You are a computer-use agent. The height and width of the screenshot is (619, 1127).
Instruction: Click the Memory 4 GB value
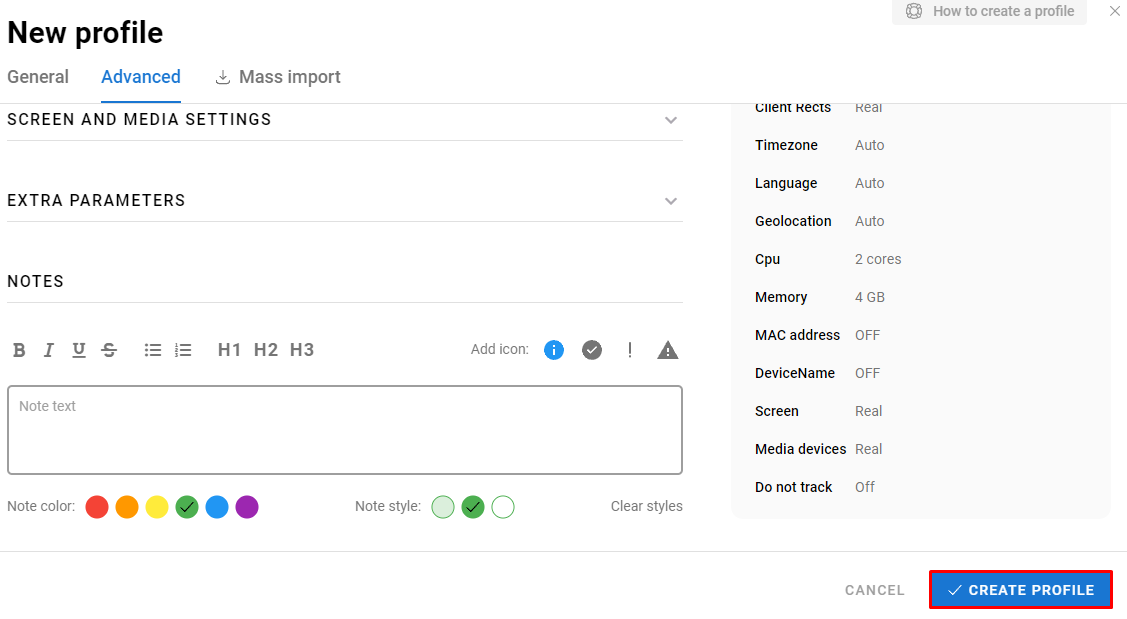point(870,298)
